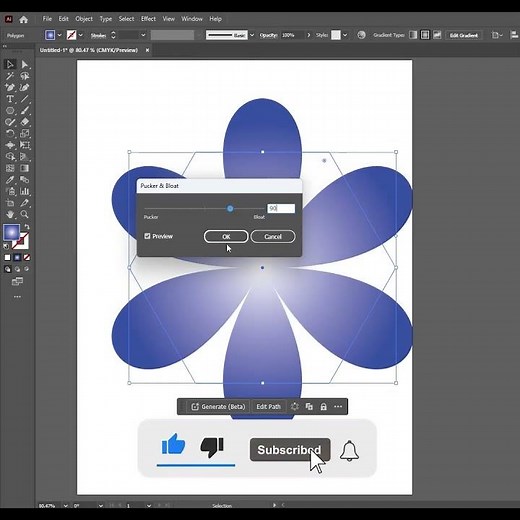Open the Window menu
Screen dimensions: 520x520
(x=192, y=19)
